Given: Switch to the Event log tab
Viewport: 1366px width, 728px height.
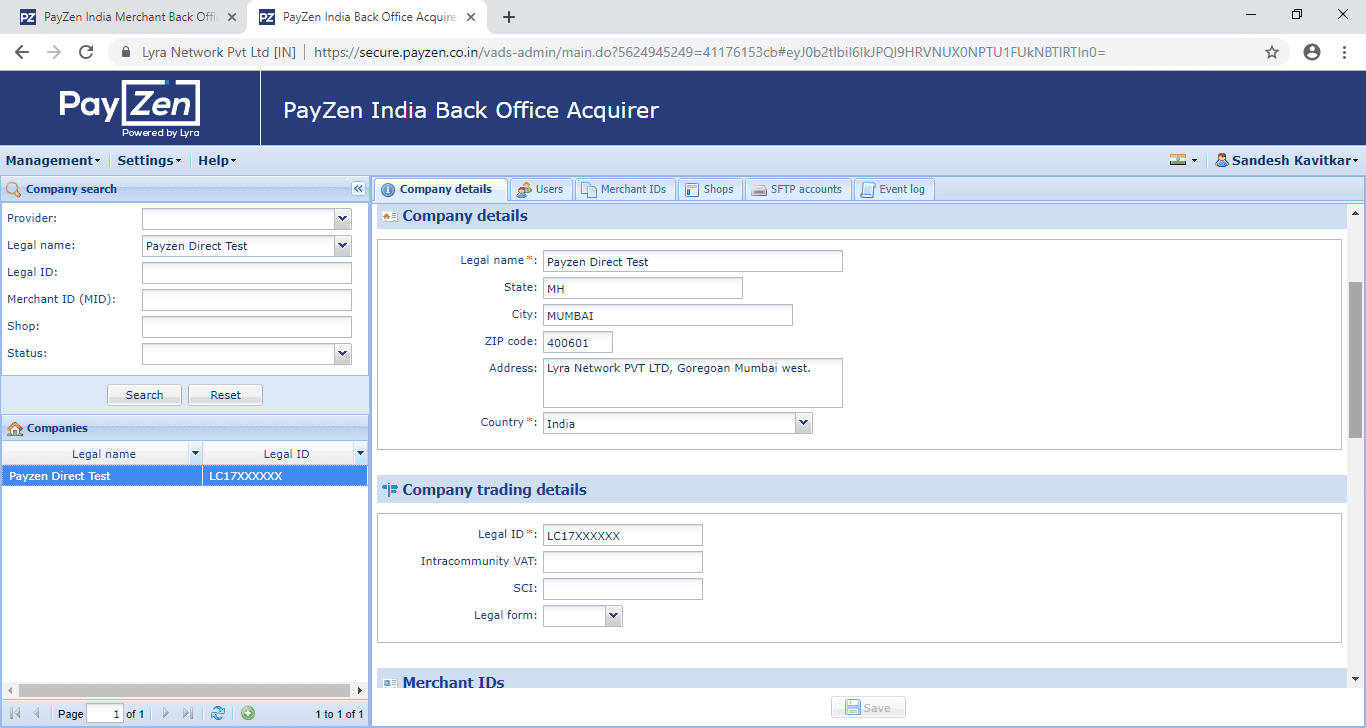Looking at the screenshot, I should tap(894, 189).
